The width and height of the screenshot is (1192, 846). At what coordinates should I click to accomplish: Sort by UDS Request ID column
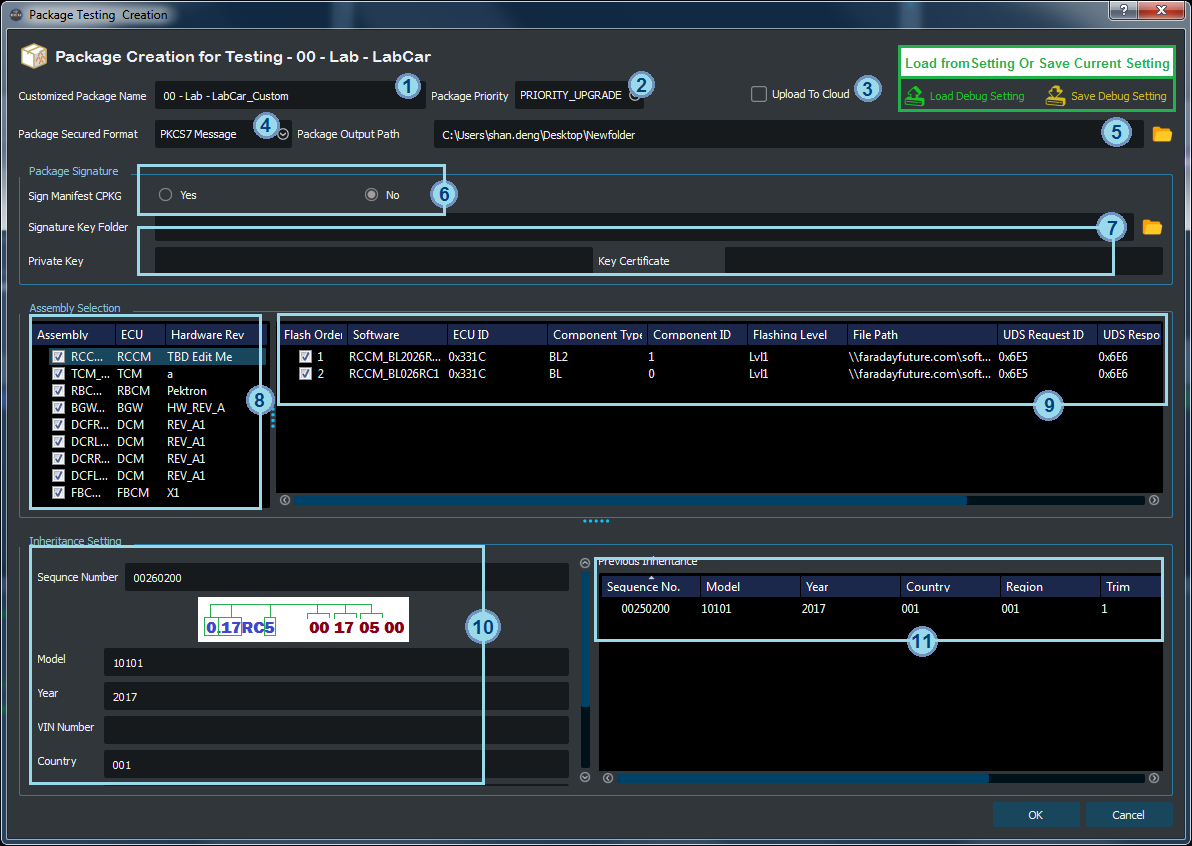1047,334
